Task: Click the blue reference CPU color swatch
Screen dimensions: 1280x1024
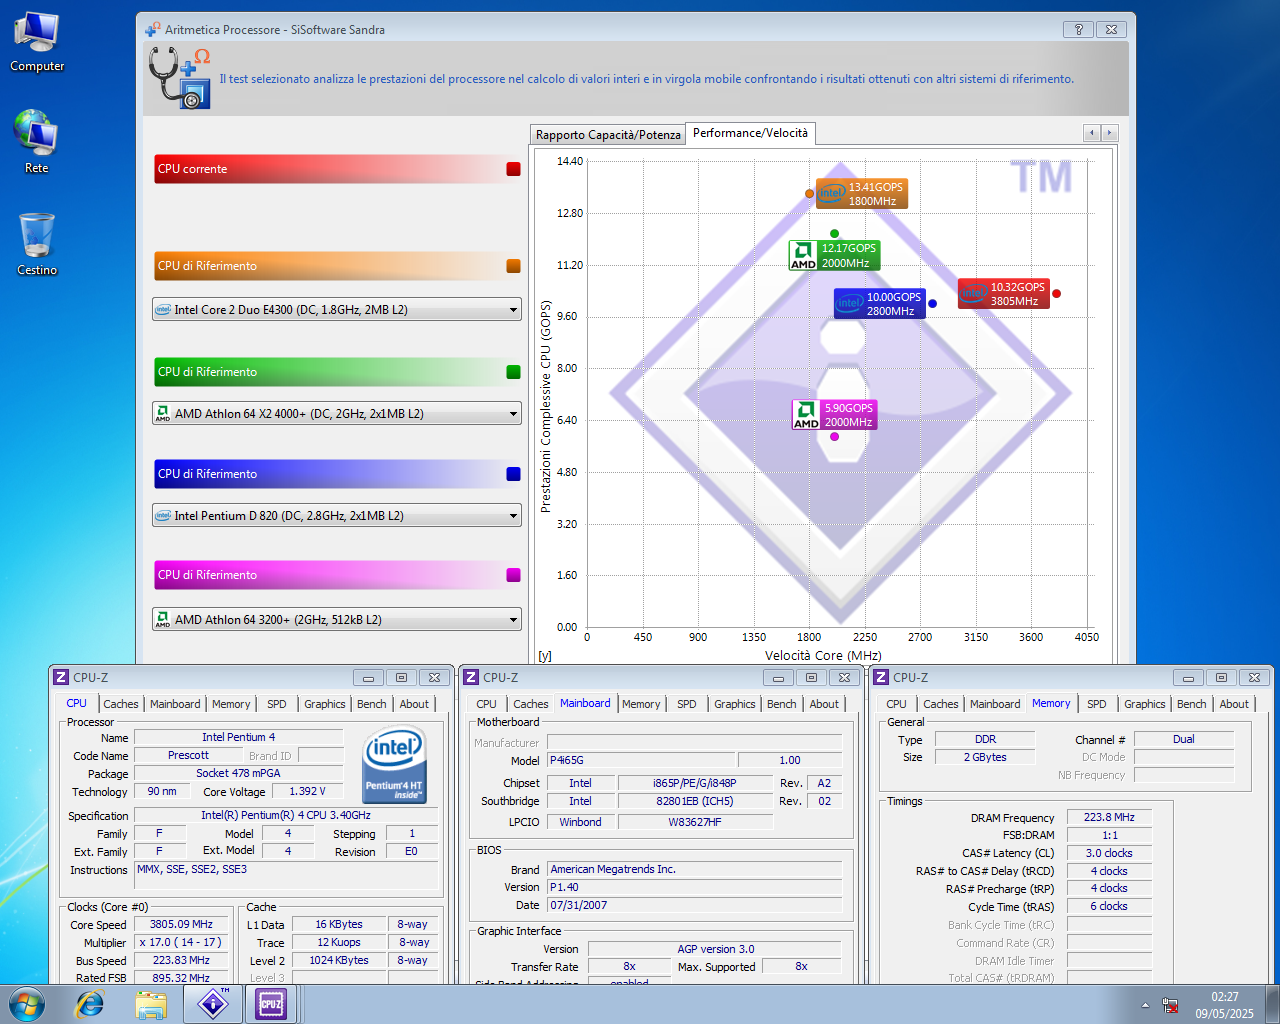Action: click(x=513, y=474)
